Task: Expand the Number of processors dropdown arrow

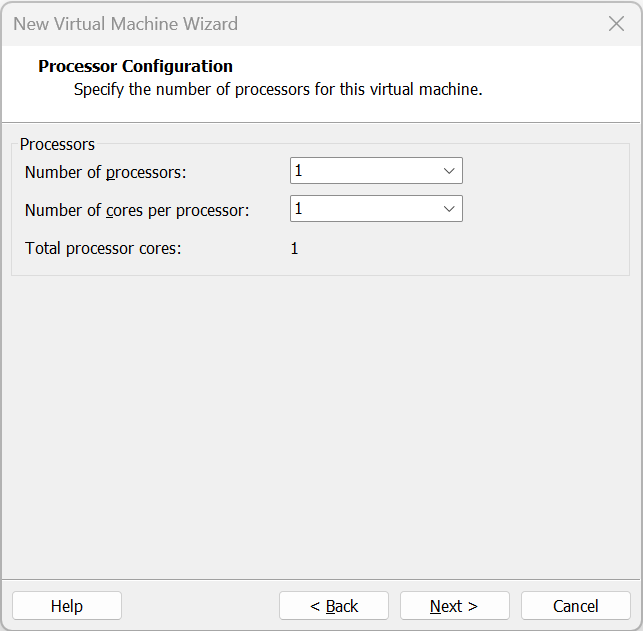Action: [x=449, y=171]
